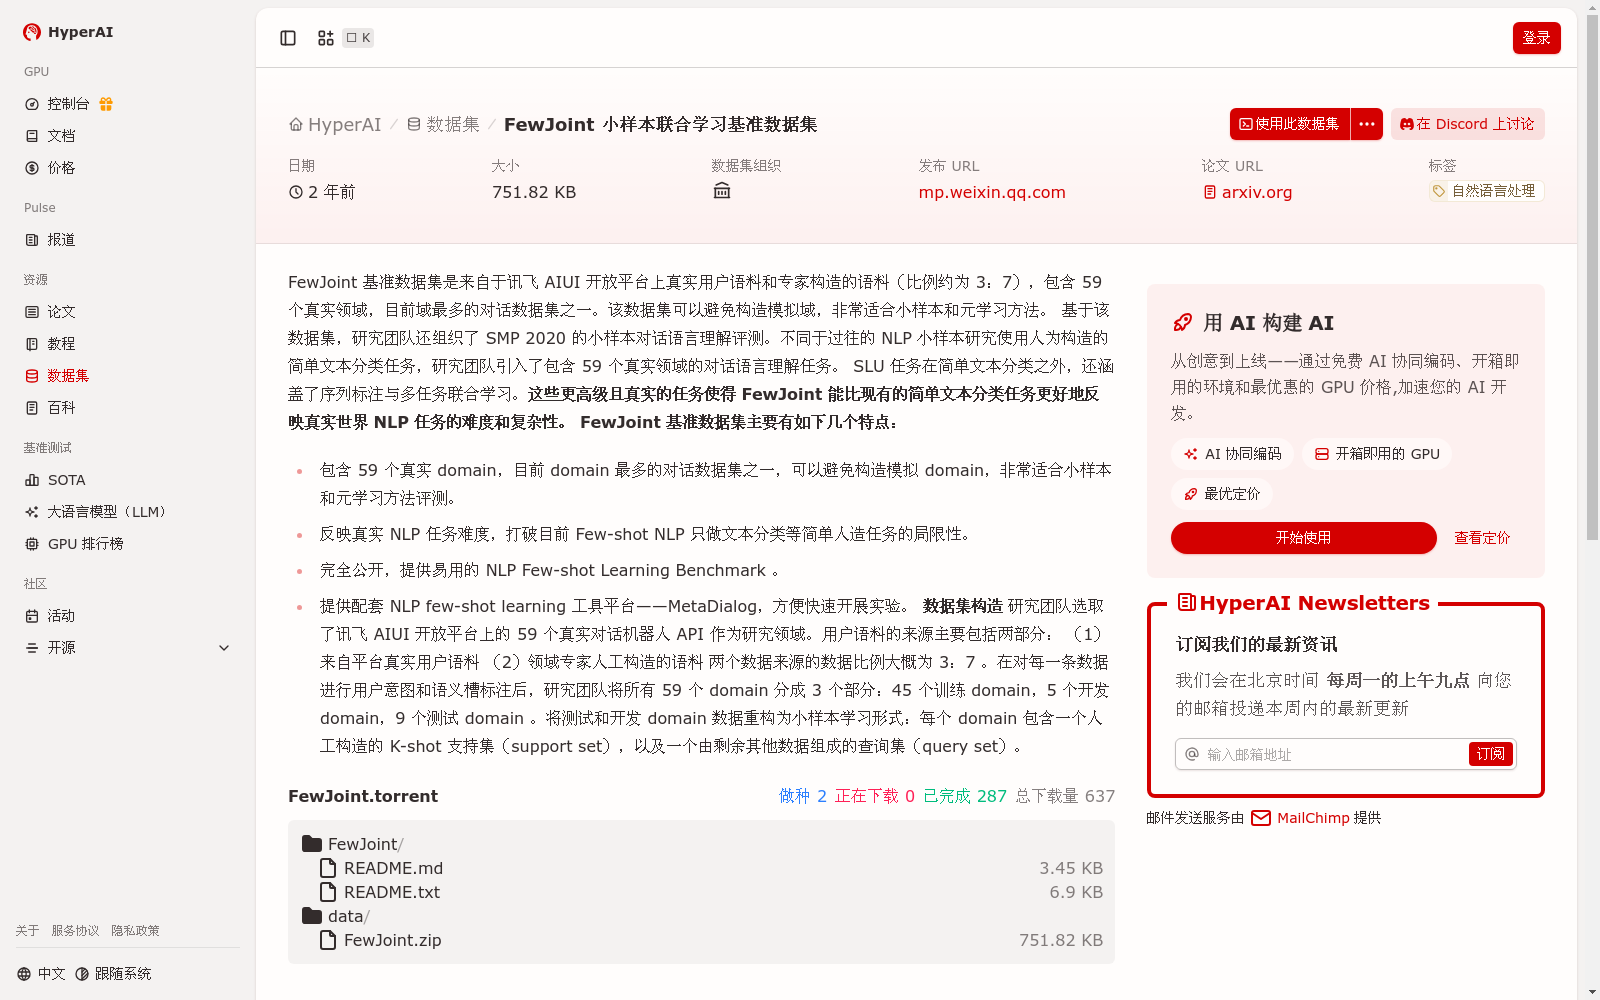Screen dimensions: 1600x1000
Task: Click the rocket icon by 用 AI 构建 AI
Action: (x=1182, y=323)
